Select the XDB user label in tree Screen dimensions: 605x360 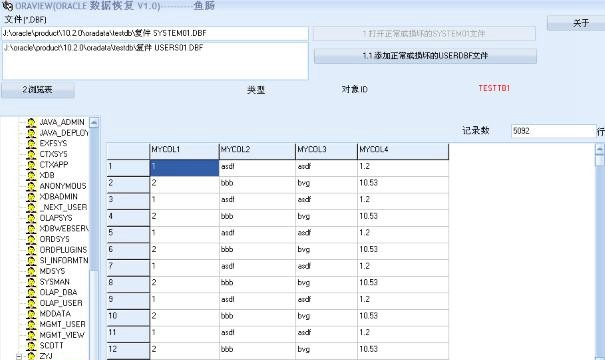pos(47,176)
